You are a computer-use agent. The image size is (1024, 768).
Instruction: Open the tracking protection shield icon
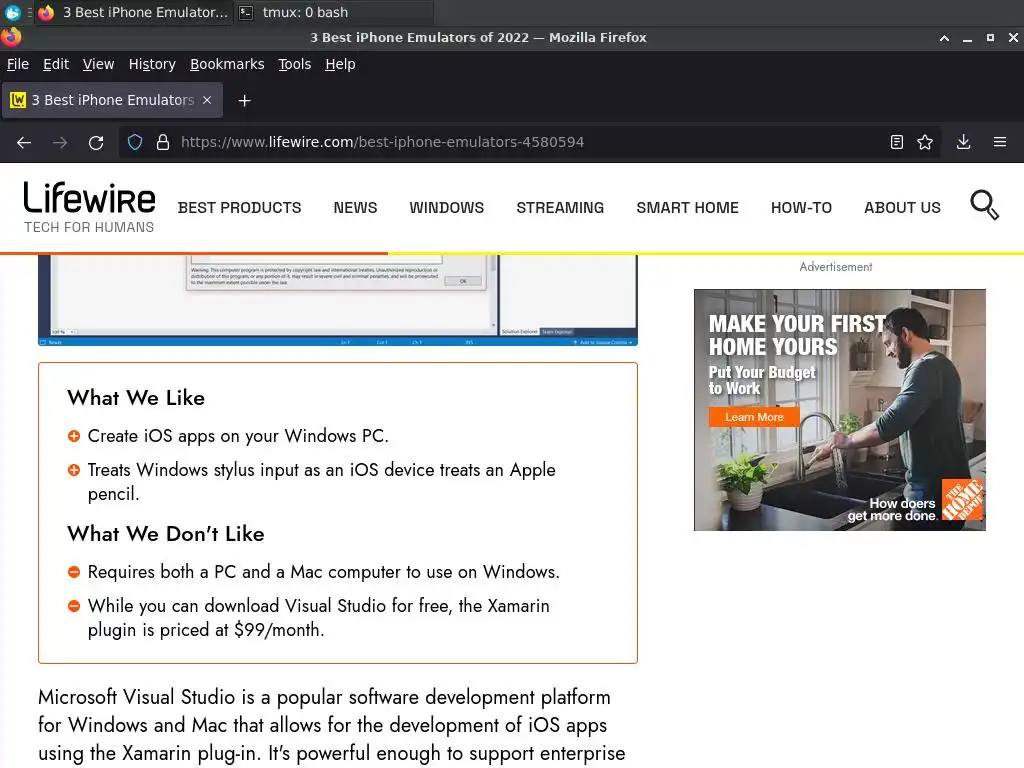[135, 142]
